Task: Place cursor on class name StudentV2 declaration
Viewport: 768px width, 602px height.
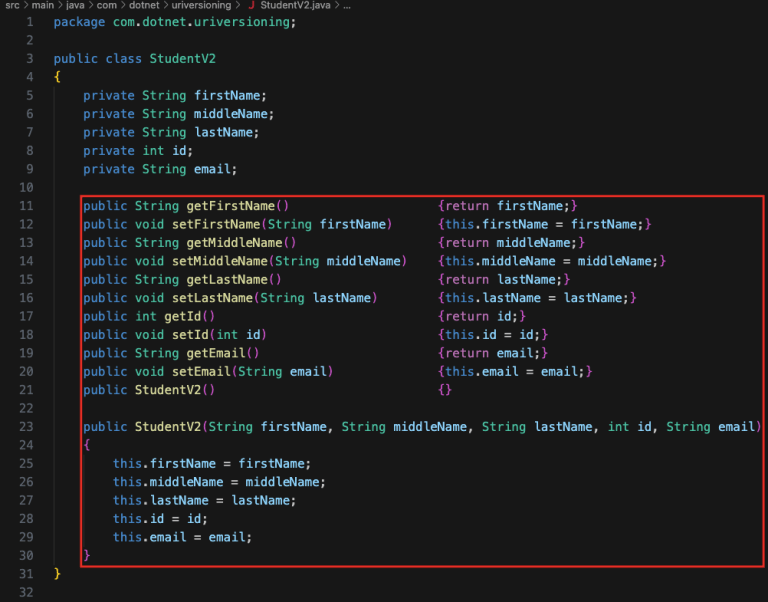Action: pos(182,59)
